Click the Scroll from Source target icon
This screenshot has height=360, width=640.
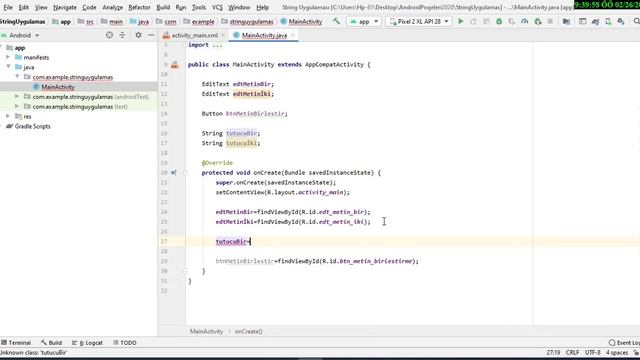109,35
